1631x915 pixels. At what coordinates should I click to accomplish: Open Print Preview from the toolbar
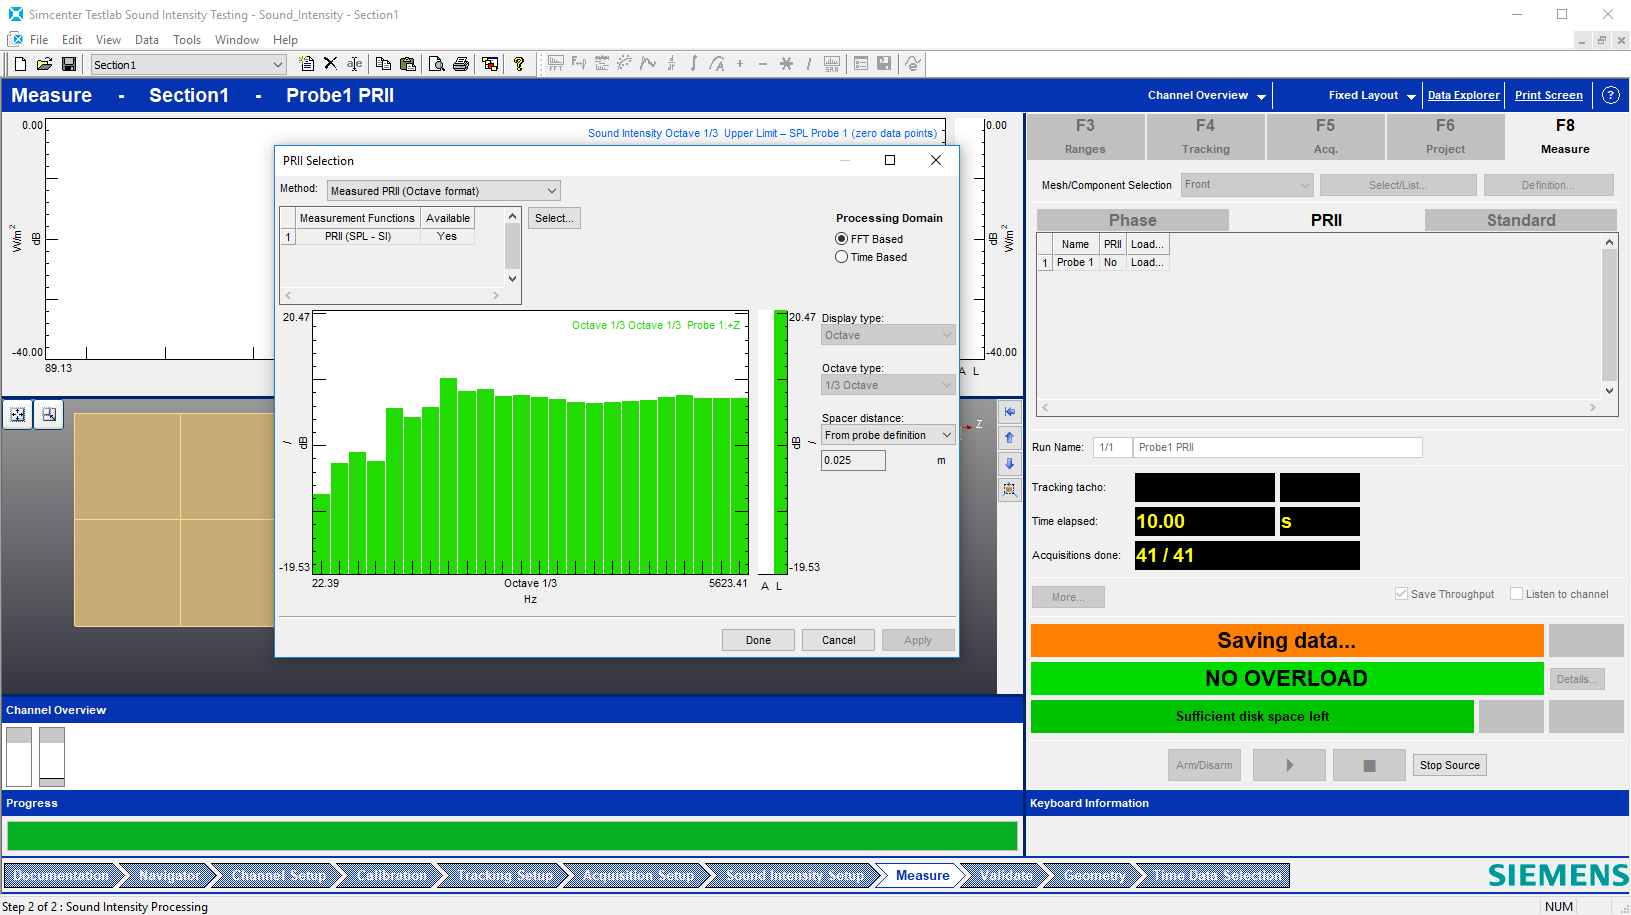437,64
